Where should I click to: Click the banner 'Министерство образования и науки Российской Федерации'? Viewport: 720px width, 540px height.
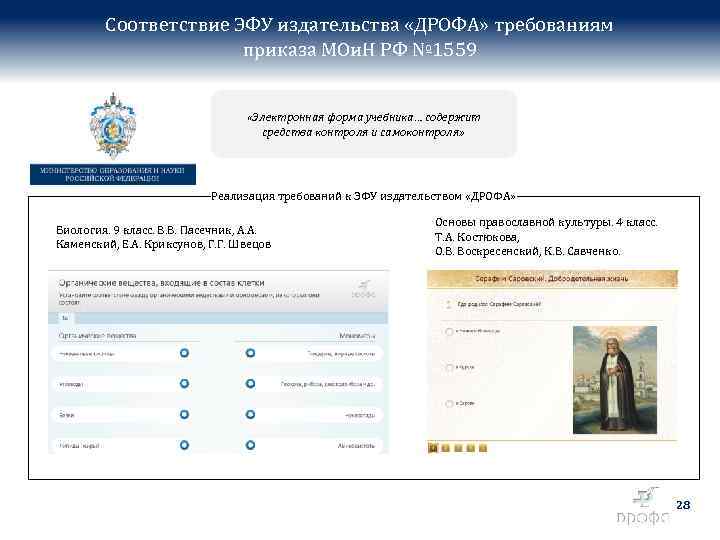pos(113,174)
